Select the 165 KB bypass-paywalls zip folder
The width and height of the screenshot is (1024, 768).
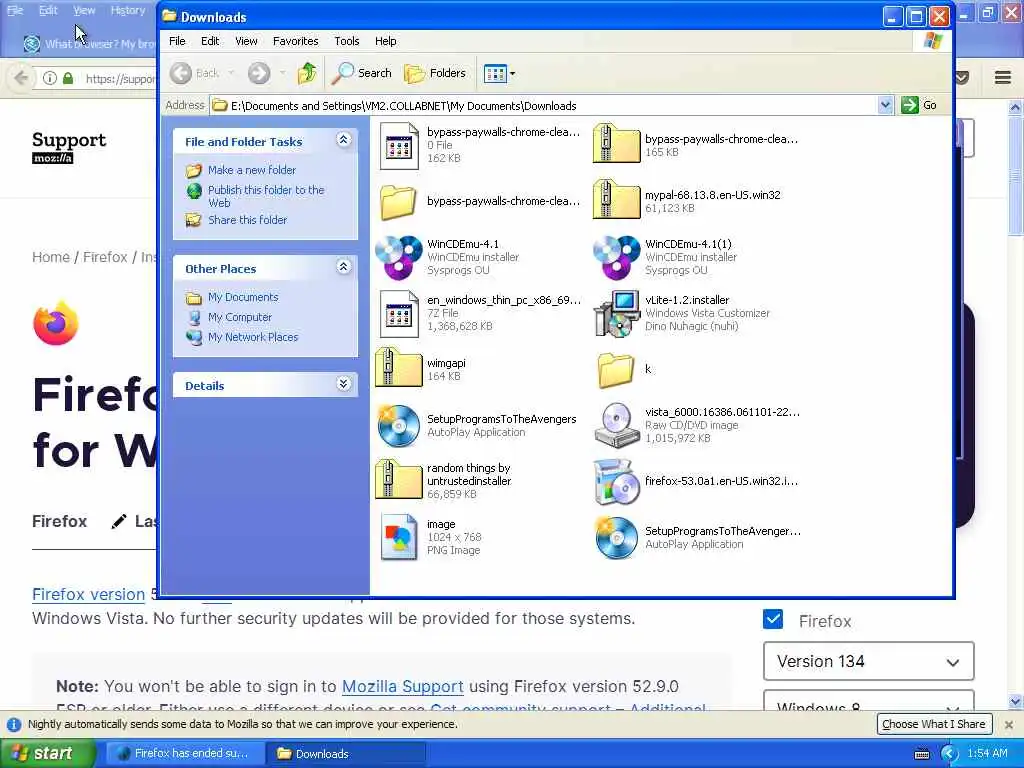(x=616, y=144)
